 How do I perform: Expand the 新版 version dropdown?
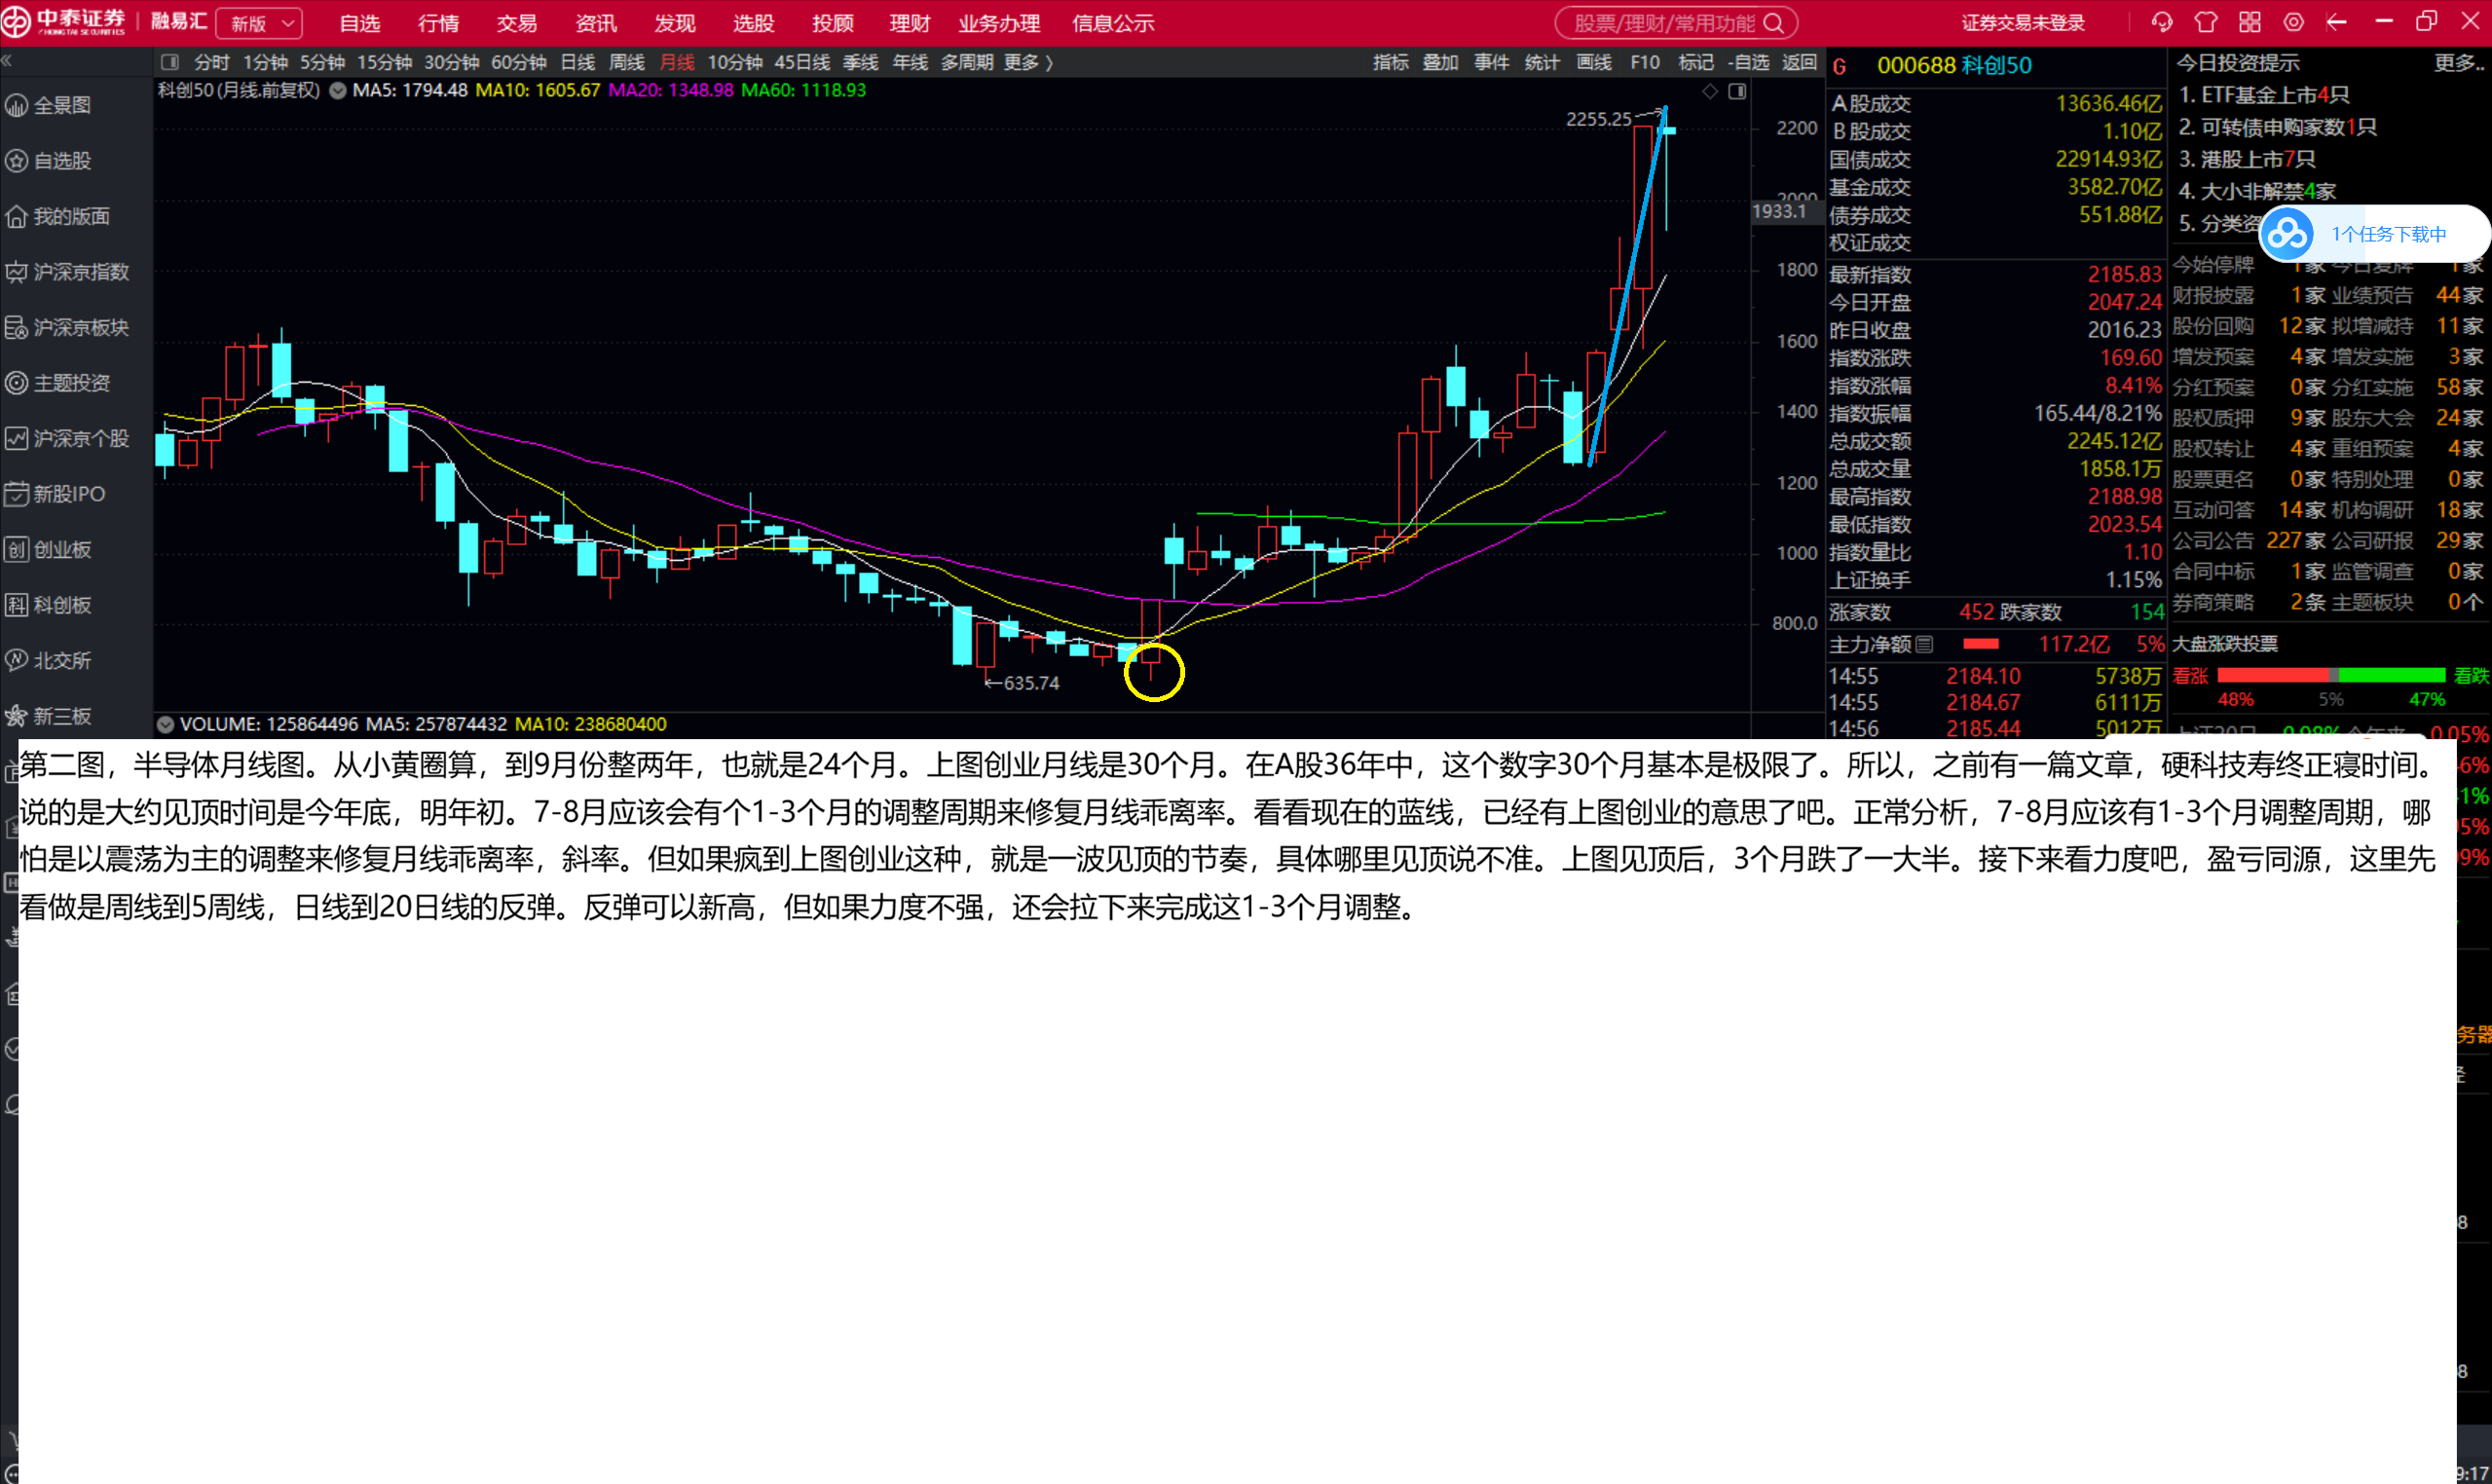pos(260,23)
